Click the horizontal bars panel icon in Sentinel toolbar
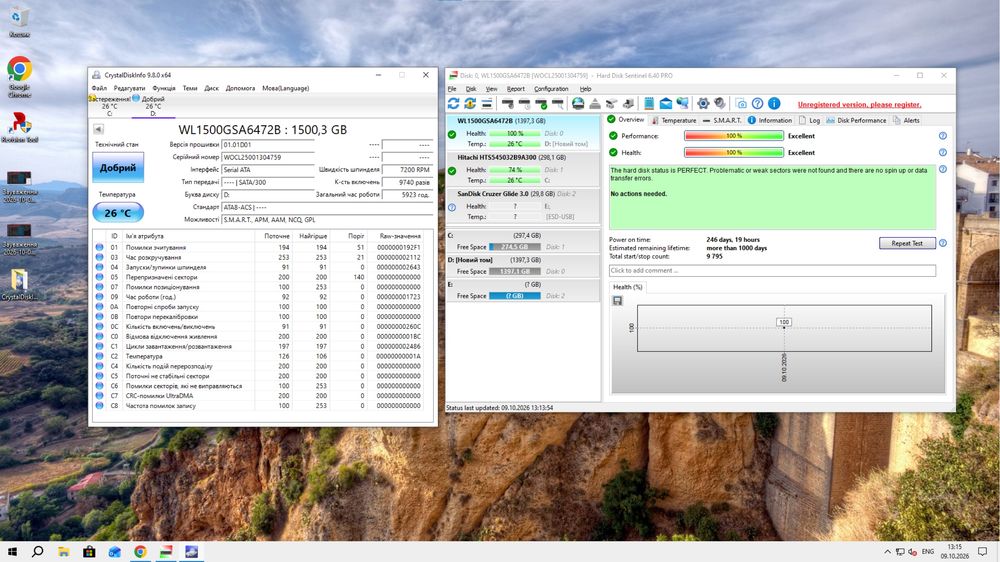 [487, 103]
